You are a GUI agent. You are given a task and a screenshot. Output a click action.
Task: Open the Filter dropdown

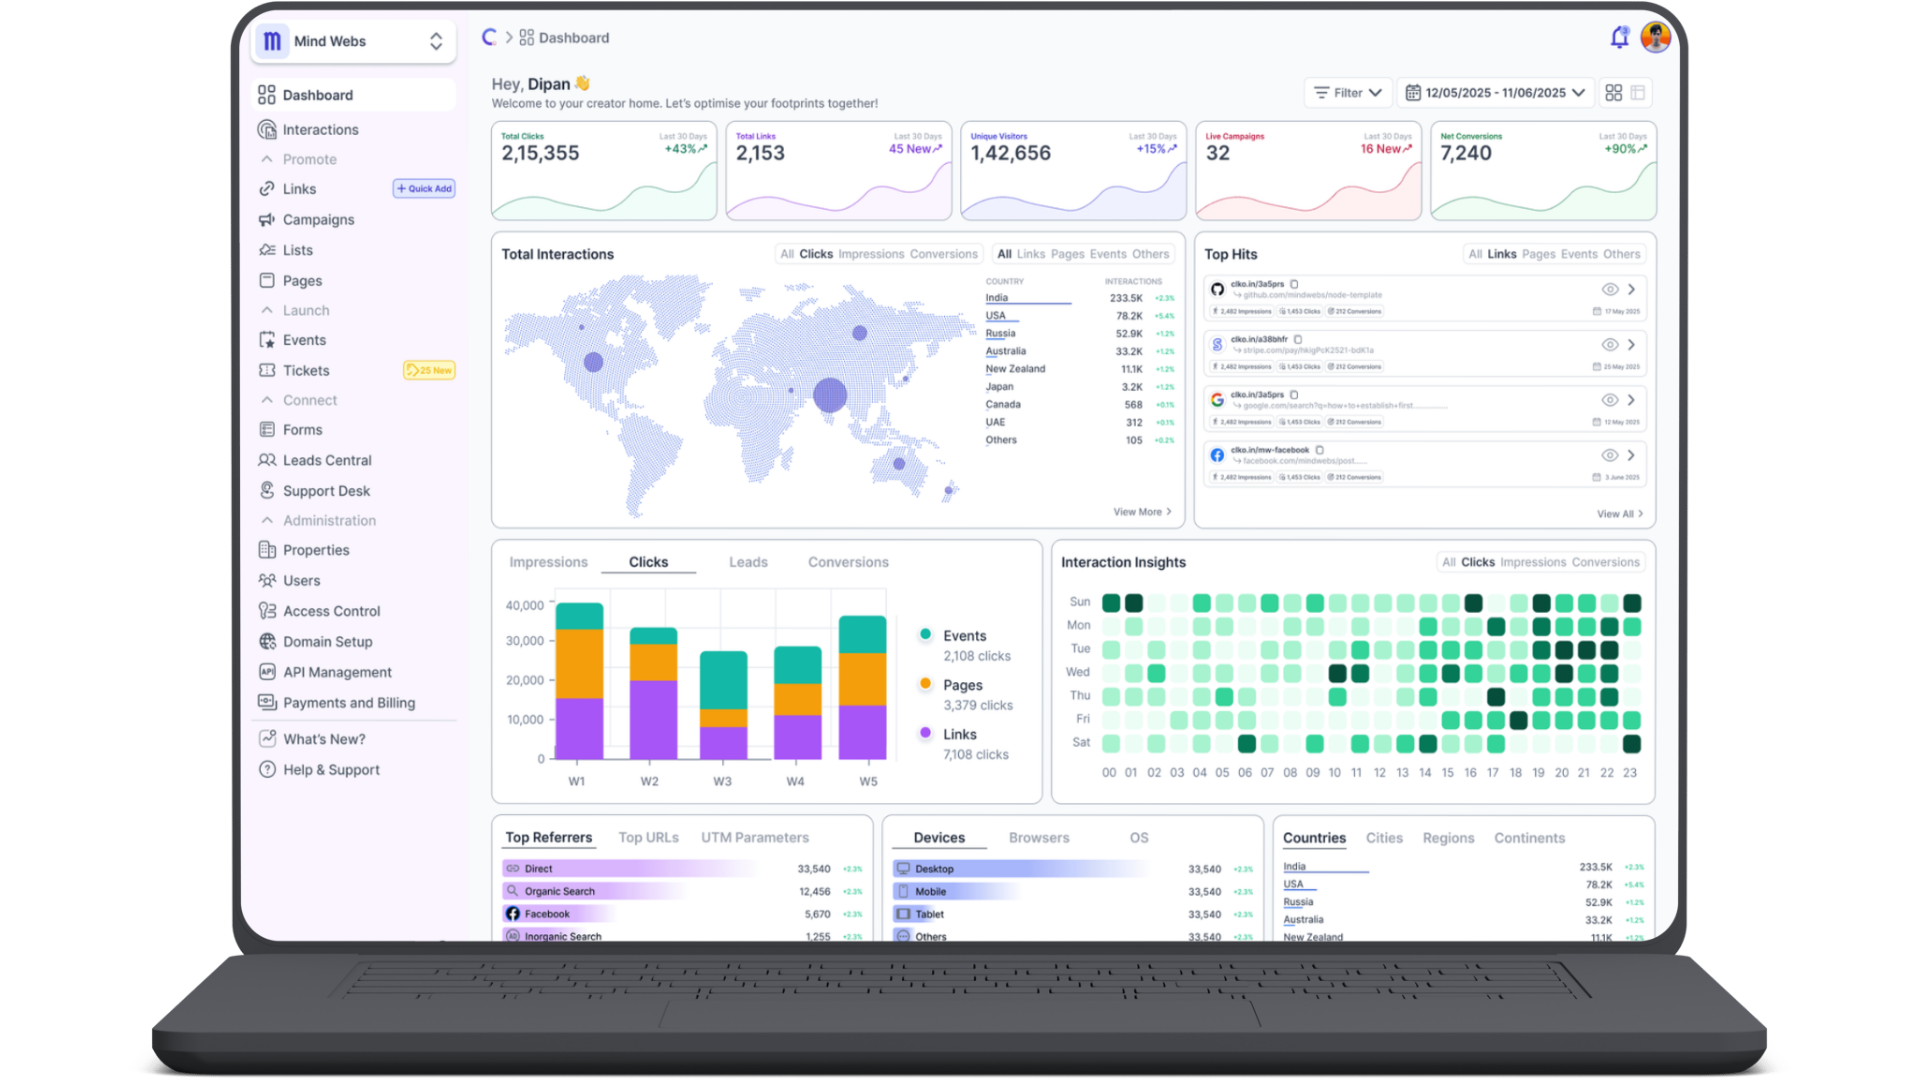click(x=1347, y=92)
